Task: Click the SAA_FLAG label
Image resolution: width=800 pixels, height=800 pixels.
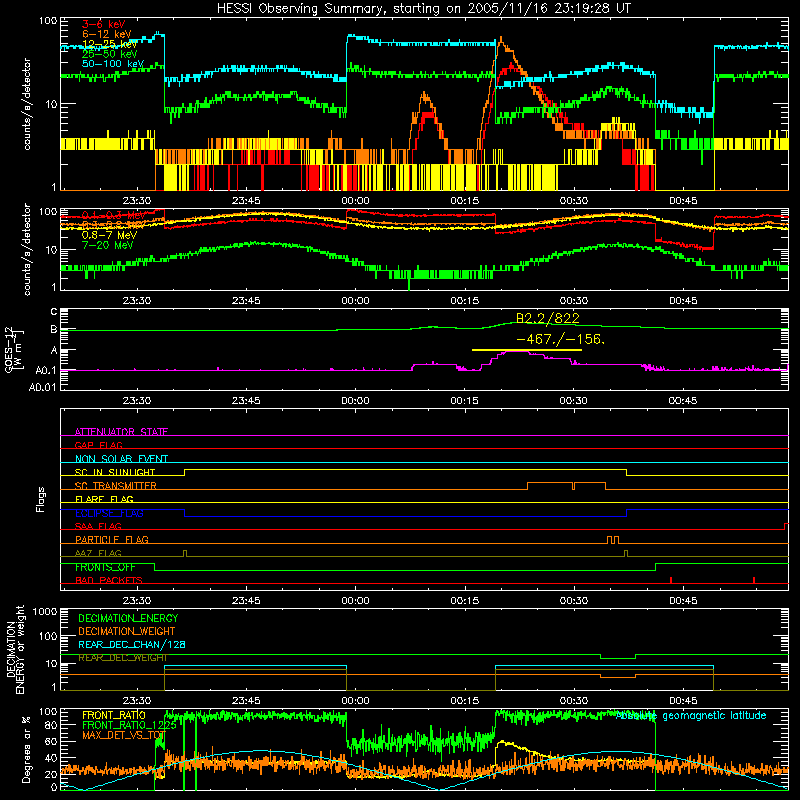Action: click(x=98, y=526)
